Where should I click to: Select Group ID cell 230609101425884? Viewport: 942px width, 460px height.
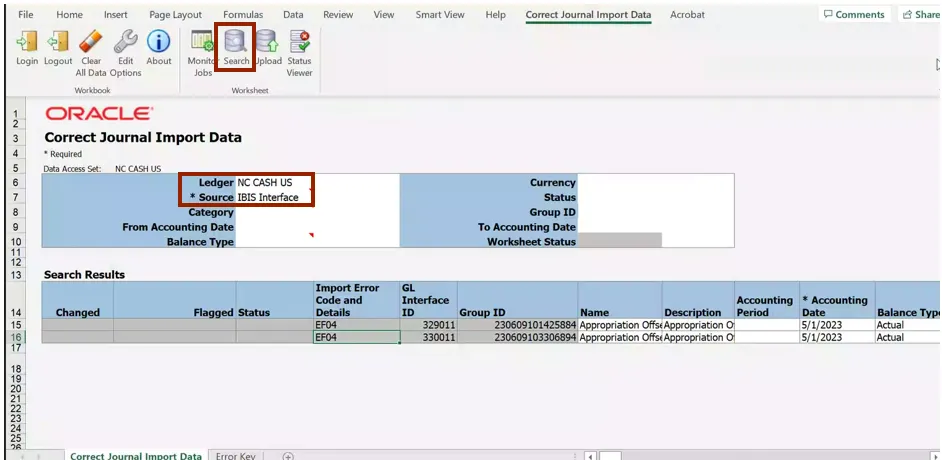tap(517, 325)
